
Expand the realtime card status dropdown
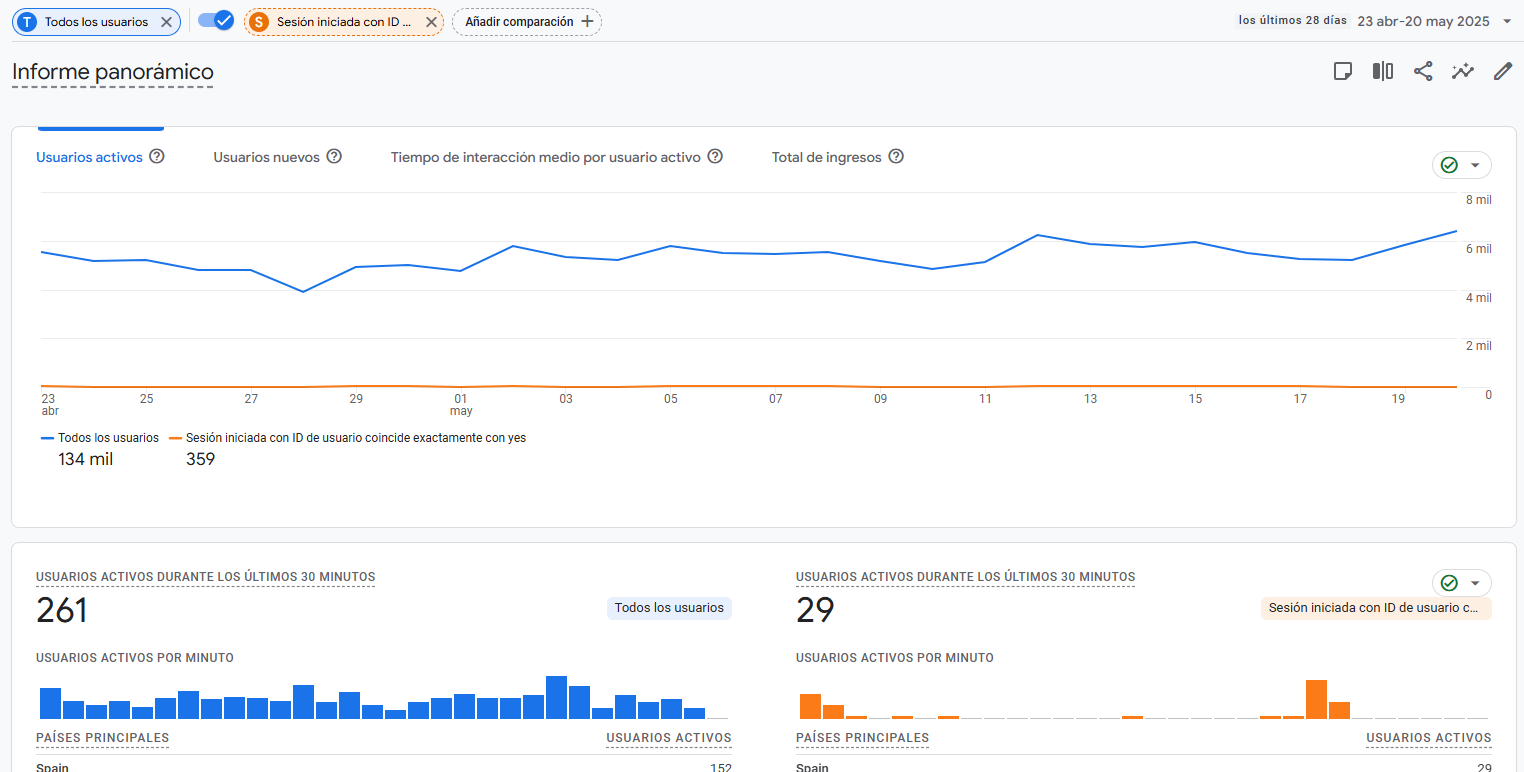(1462, 583)
